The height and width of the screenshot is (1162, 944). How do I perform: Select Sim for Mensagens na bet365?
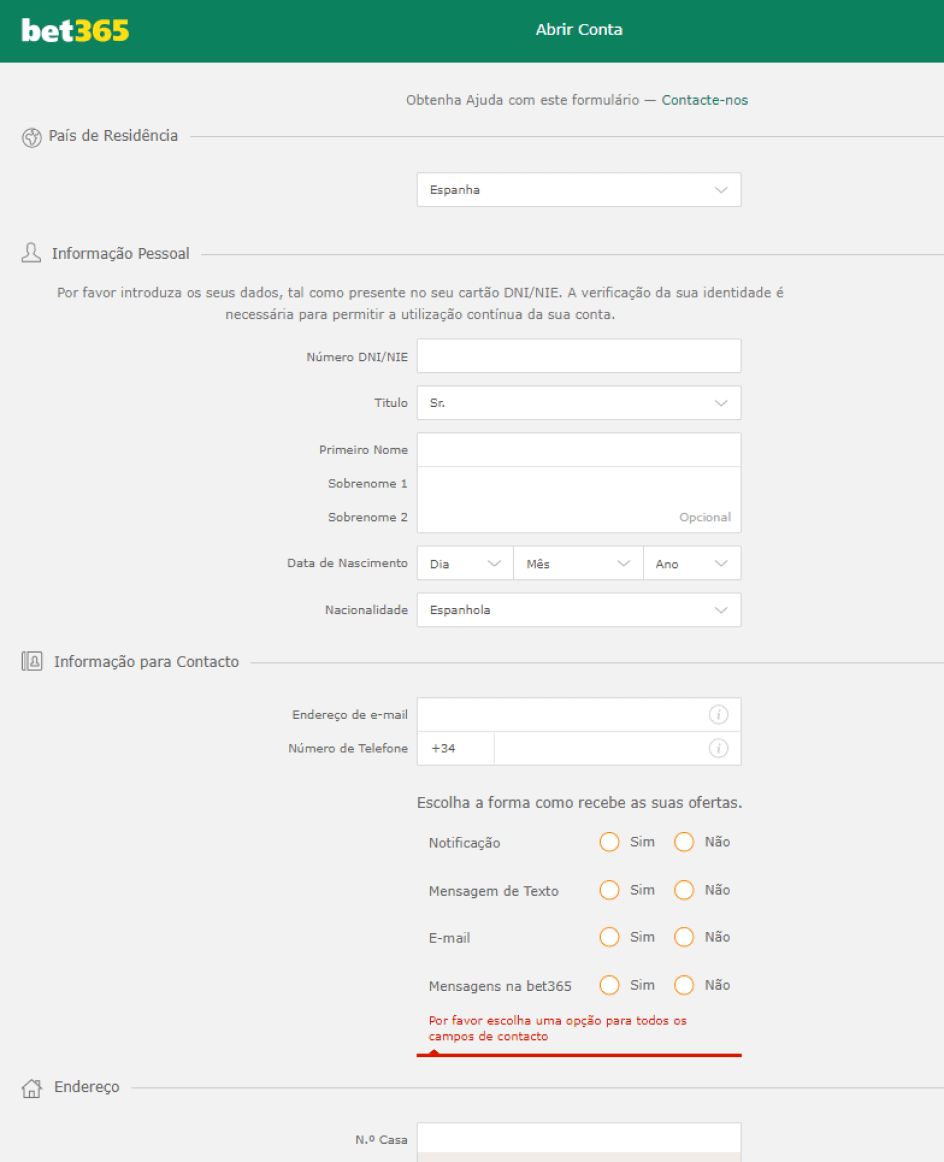[609, 985]
